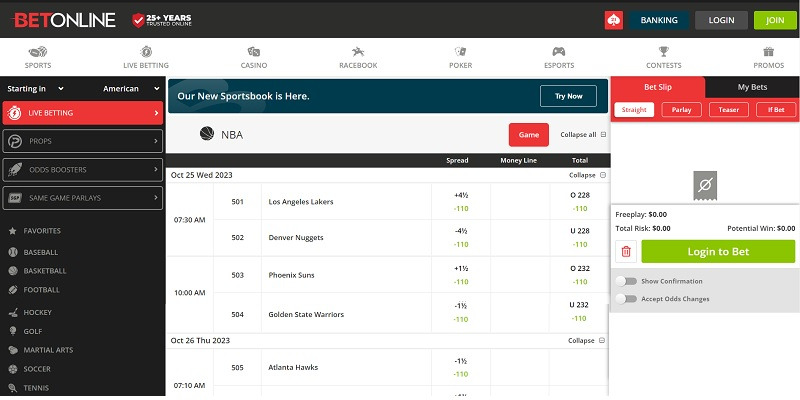Click the trash icon in bet slip
Viewport: 800px width, 400px height.
click(x=626, y=252)
